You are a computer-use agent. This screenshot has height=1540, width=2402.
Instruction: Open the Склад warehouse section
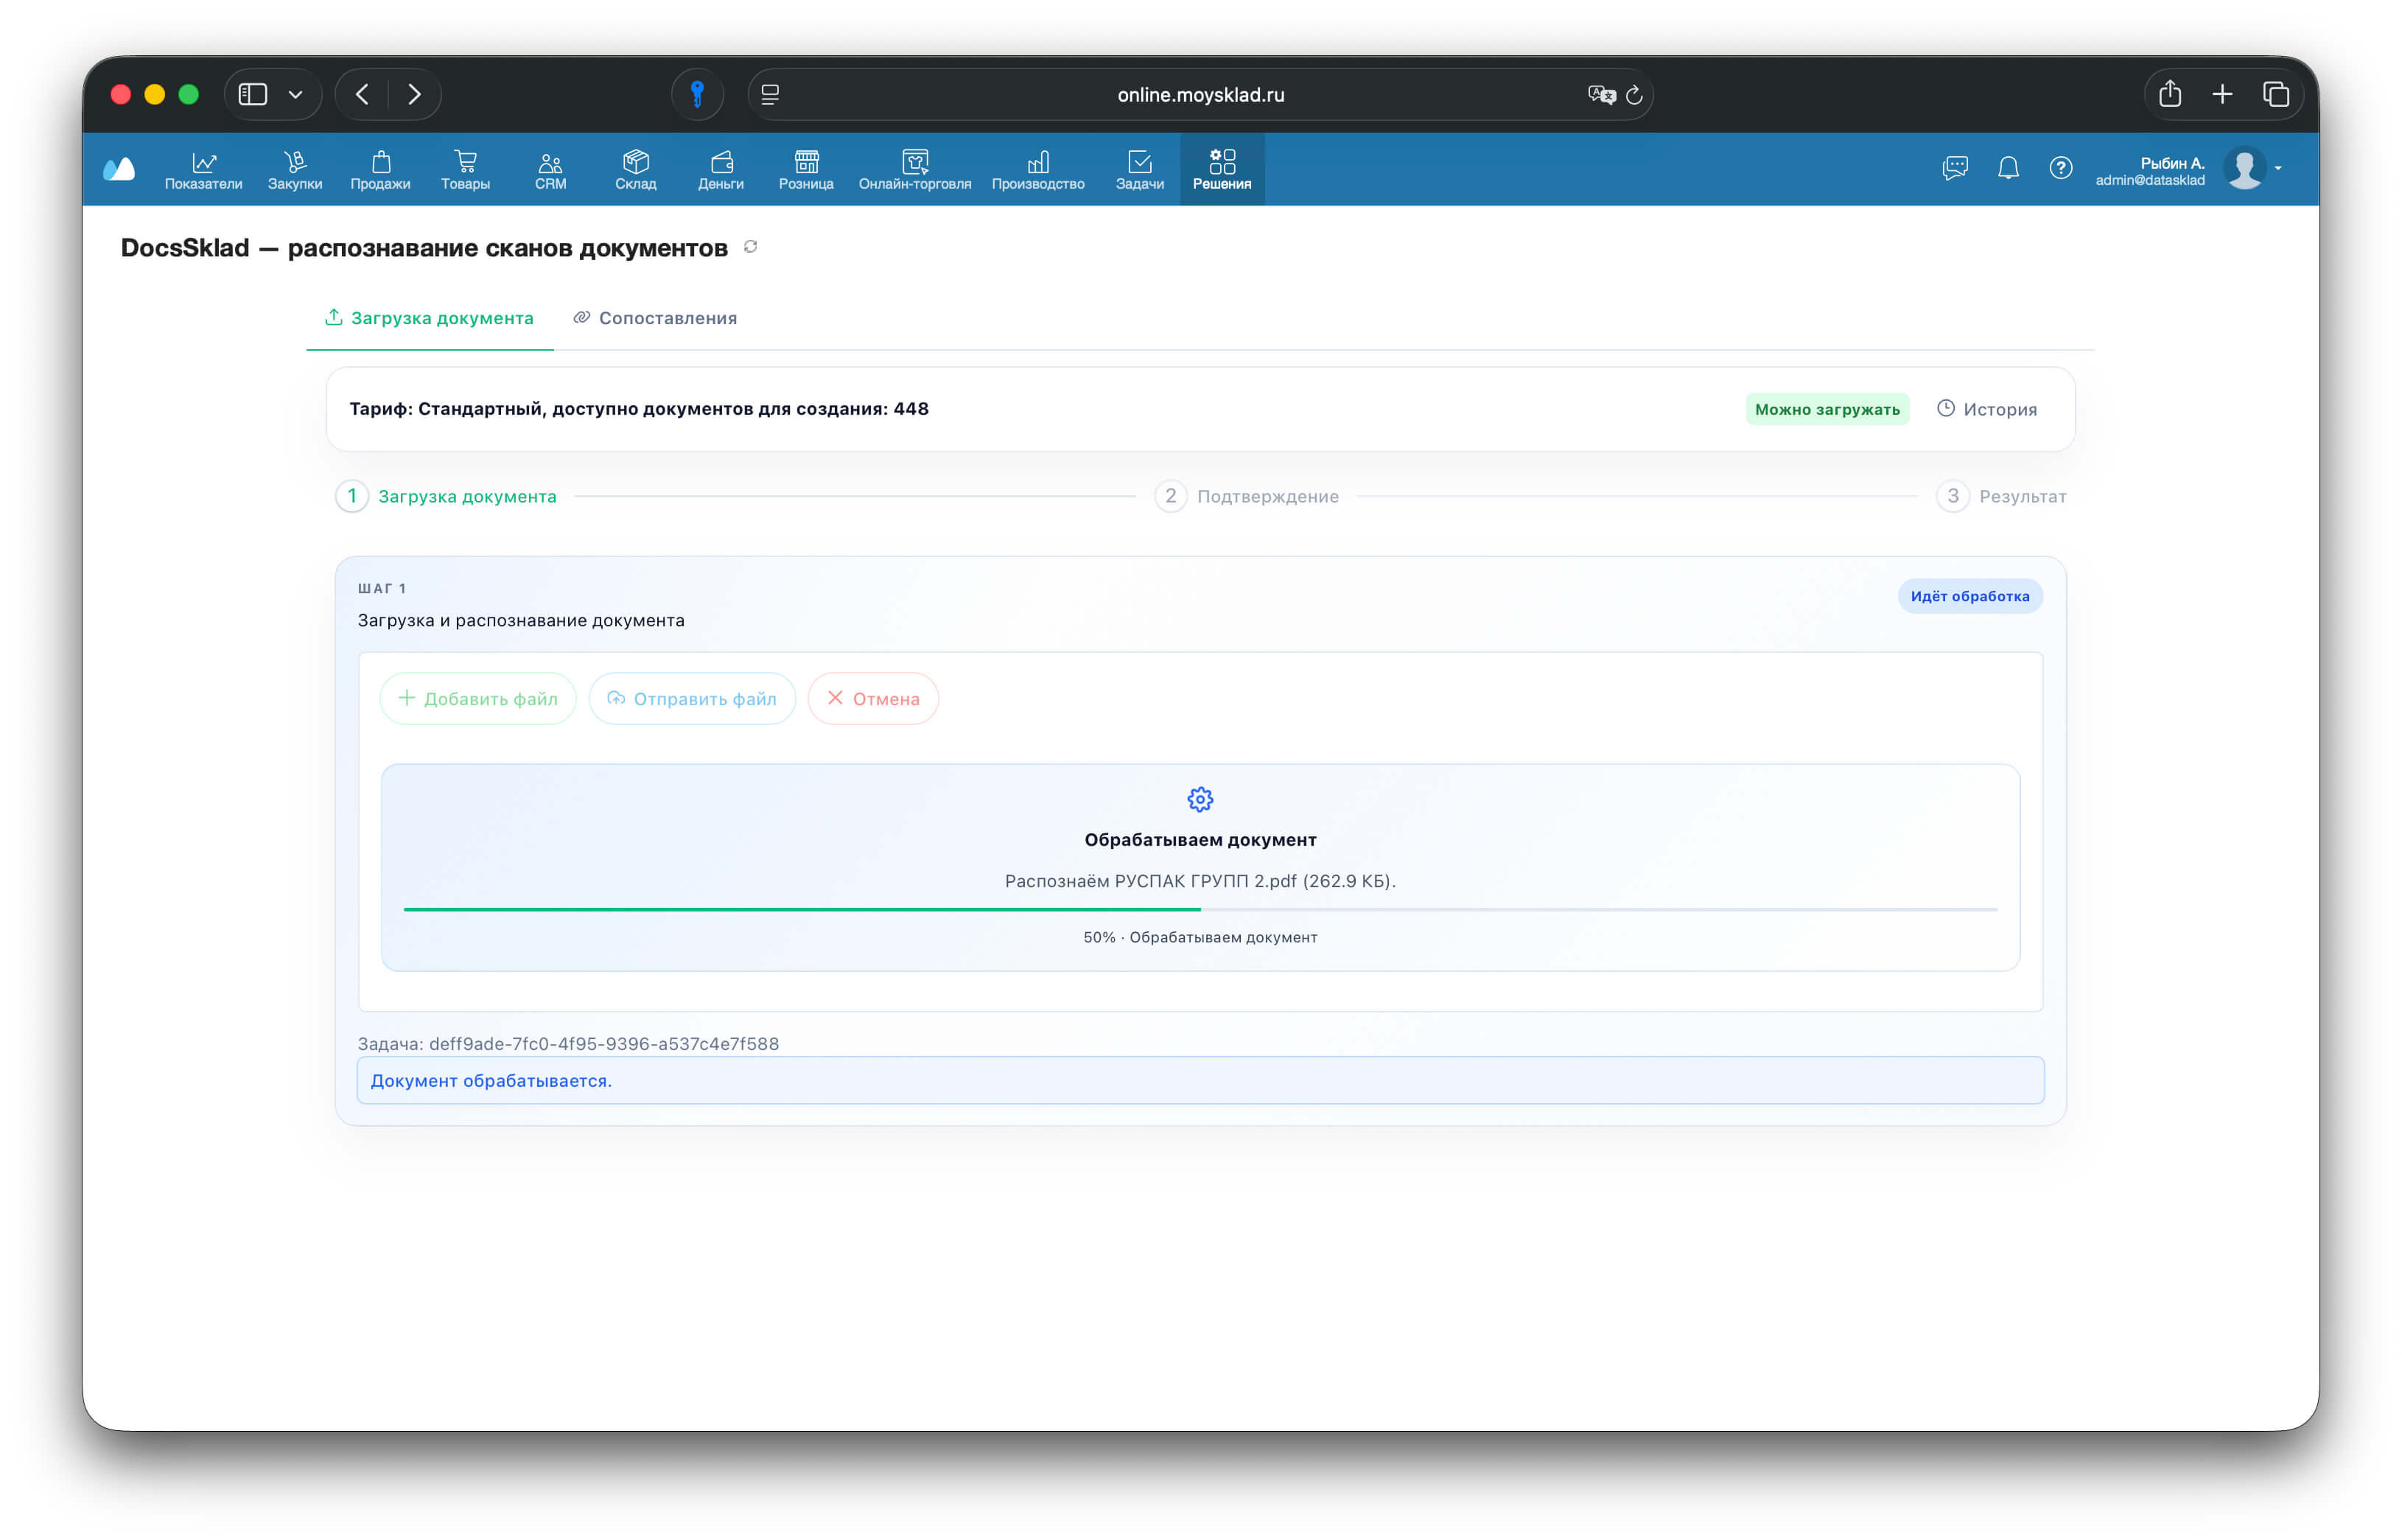(x=636, y=169)
